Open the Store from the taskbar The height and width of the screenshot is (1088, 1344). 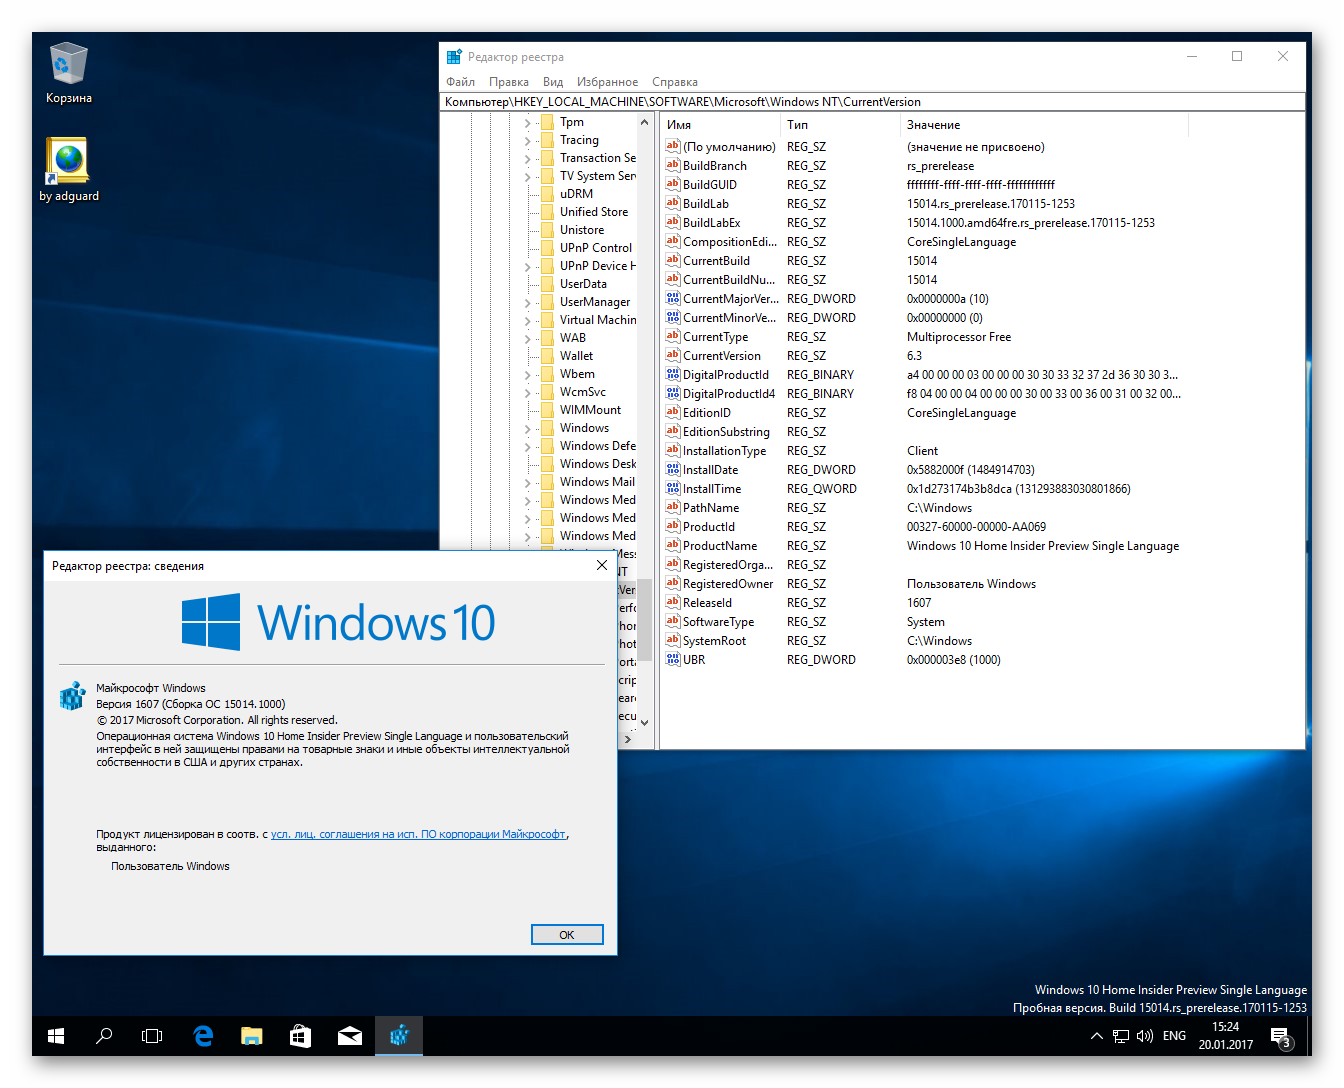click(x=300, y=1036)
